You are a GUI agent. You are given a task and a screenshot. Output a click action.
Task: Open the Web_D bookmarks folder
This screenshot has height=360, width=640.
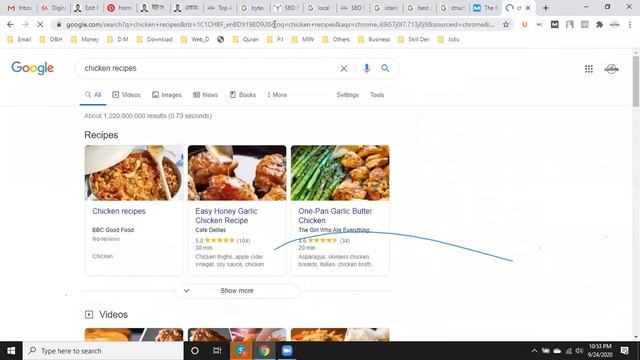click(195, 40)
